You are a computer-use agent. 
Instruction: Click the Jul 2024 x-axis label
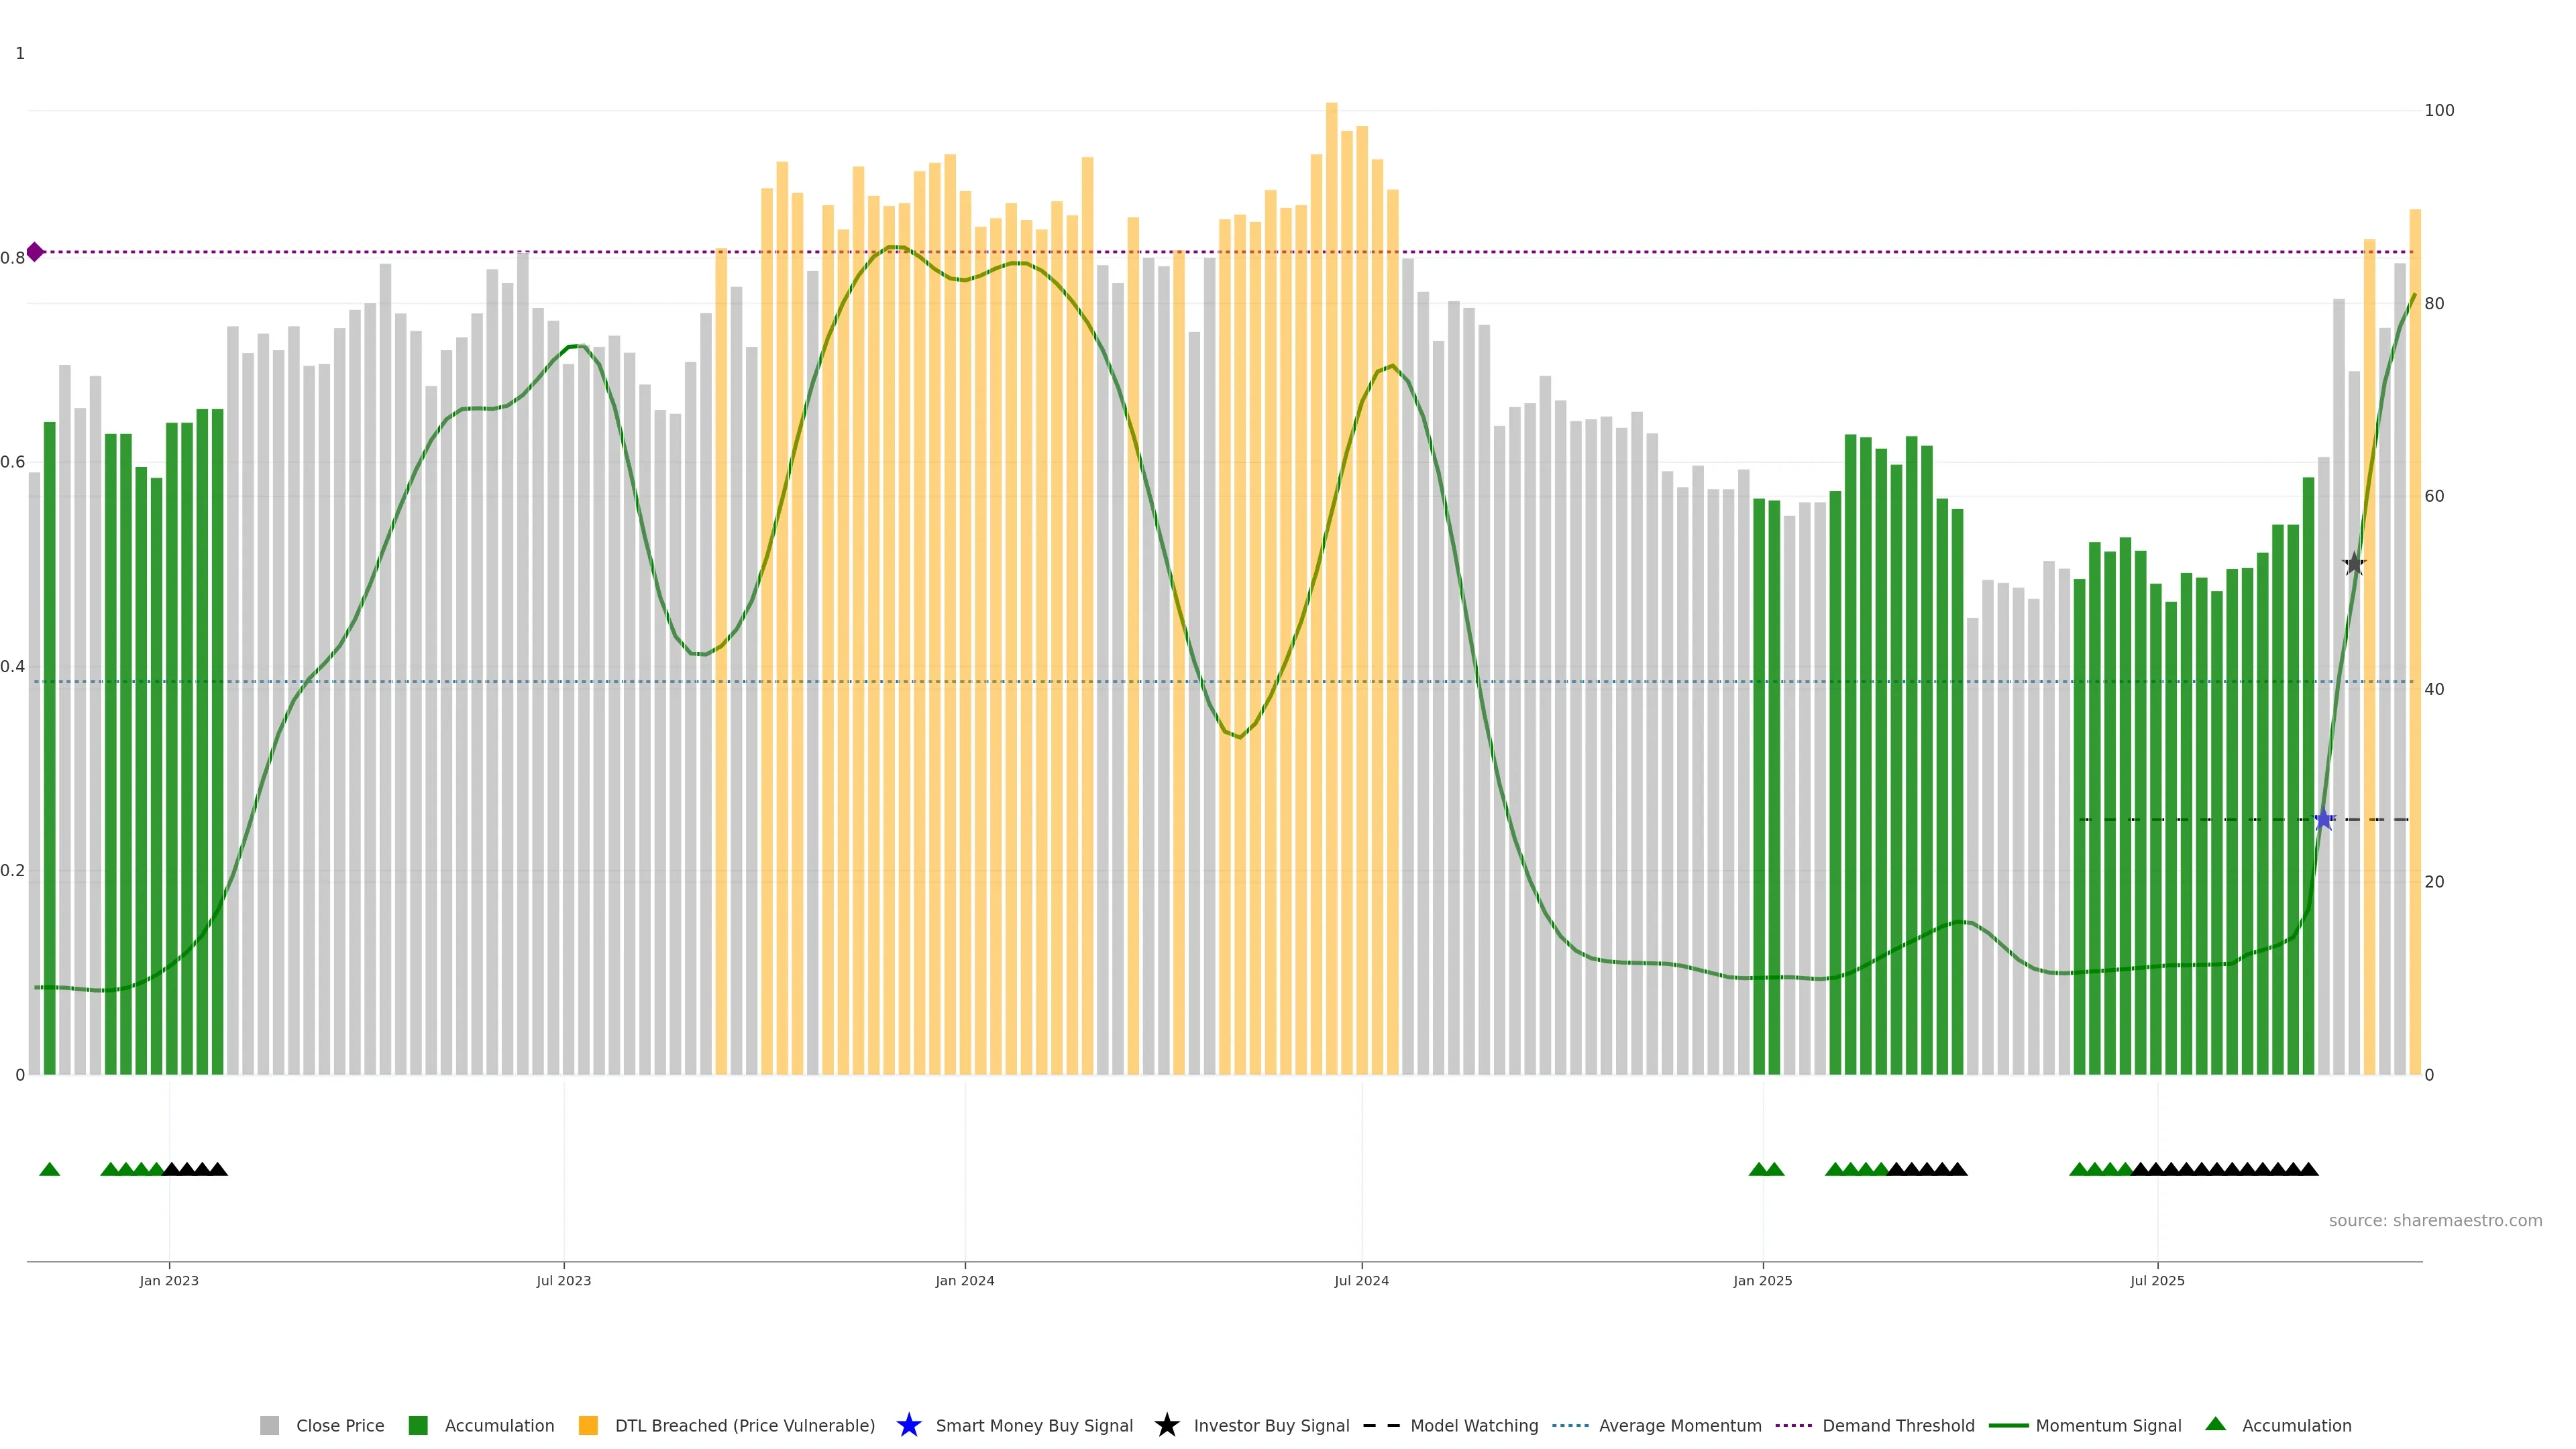(1361, 1280)
